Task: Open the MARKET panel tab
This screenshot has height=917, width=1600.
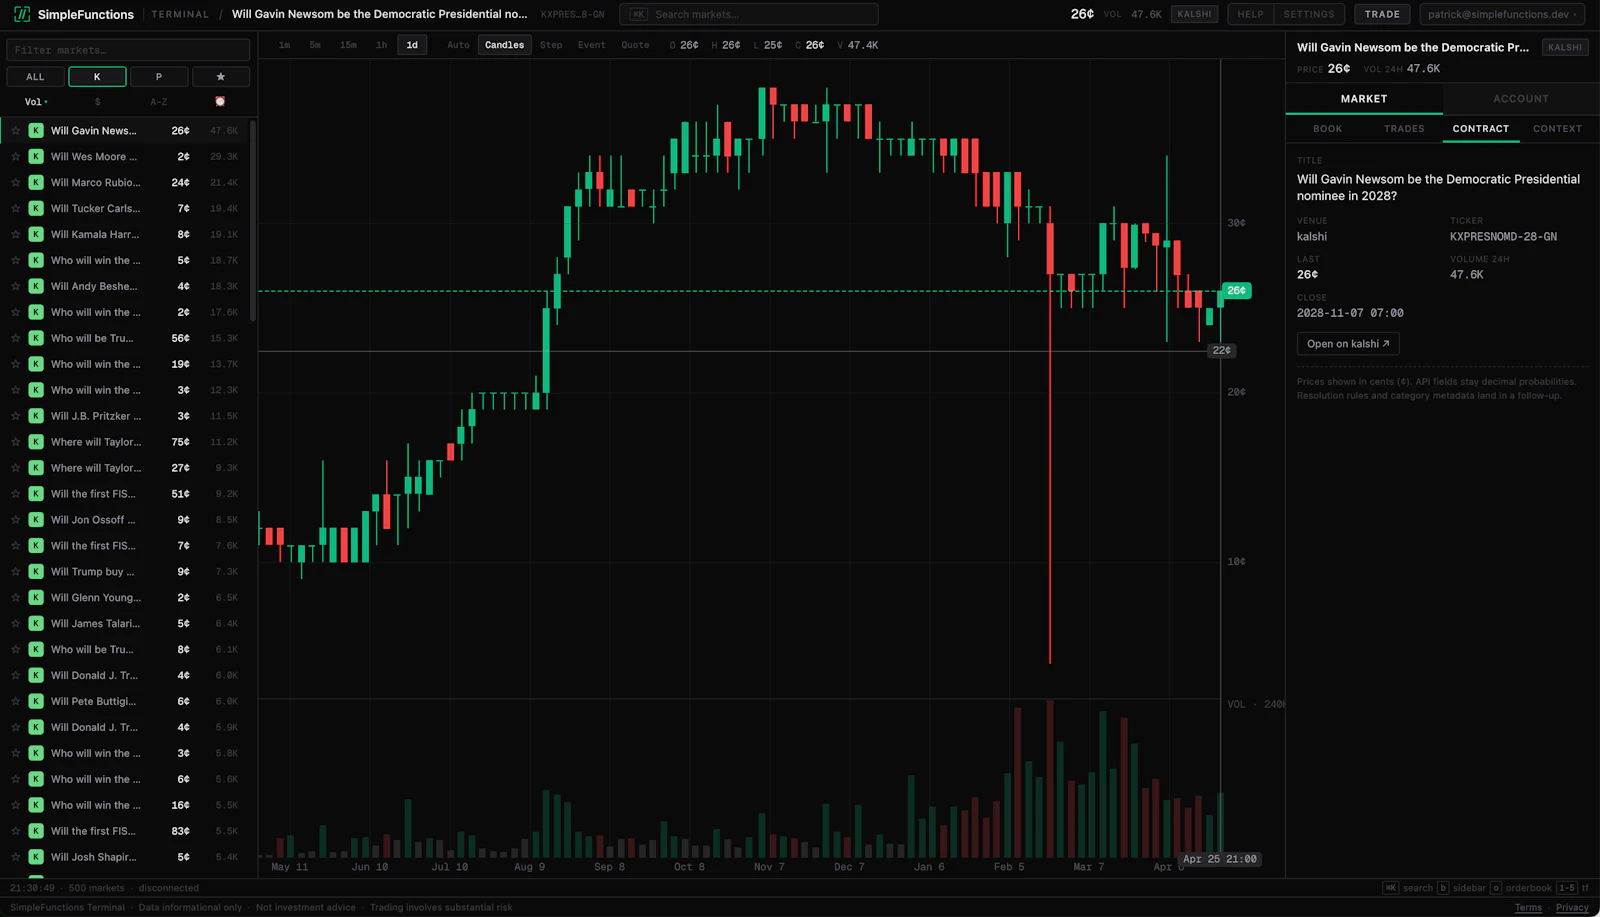Action: 1364,99
